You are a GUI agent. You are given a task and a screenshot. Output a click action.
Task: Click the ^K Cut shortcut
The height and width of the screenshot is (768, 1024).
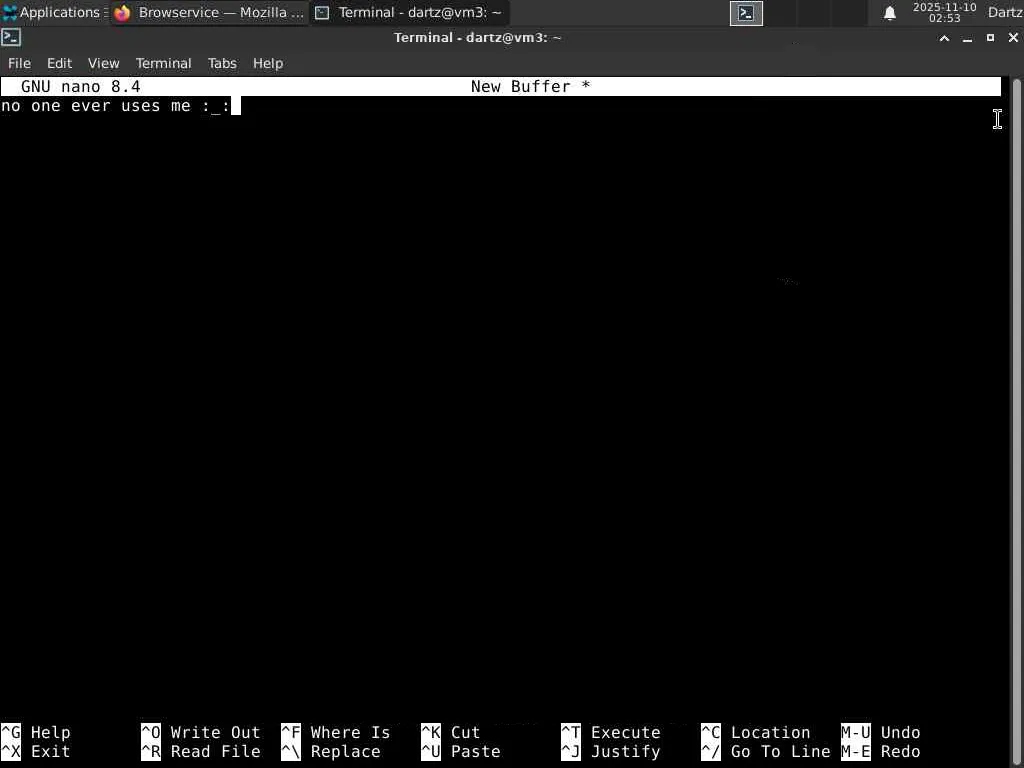click(451, 732)
